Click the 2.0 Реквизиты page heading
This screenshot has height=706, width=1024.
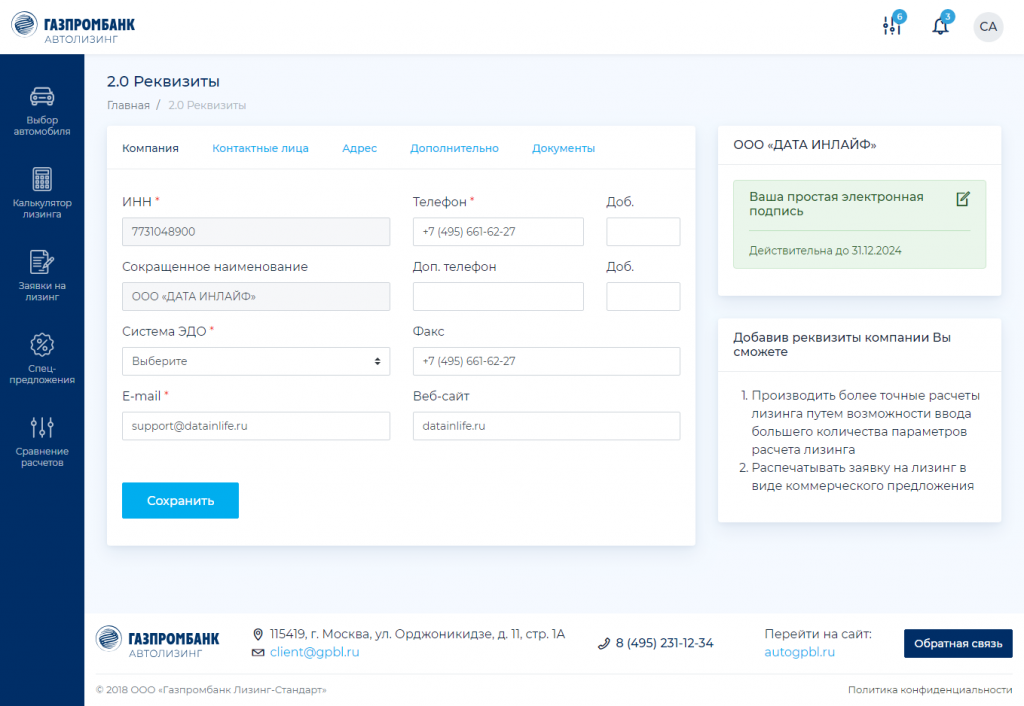(163, 82)
